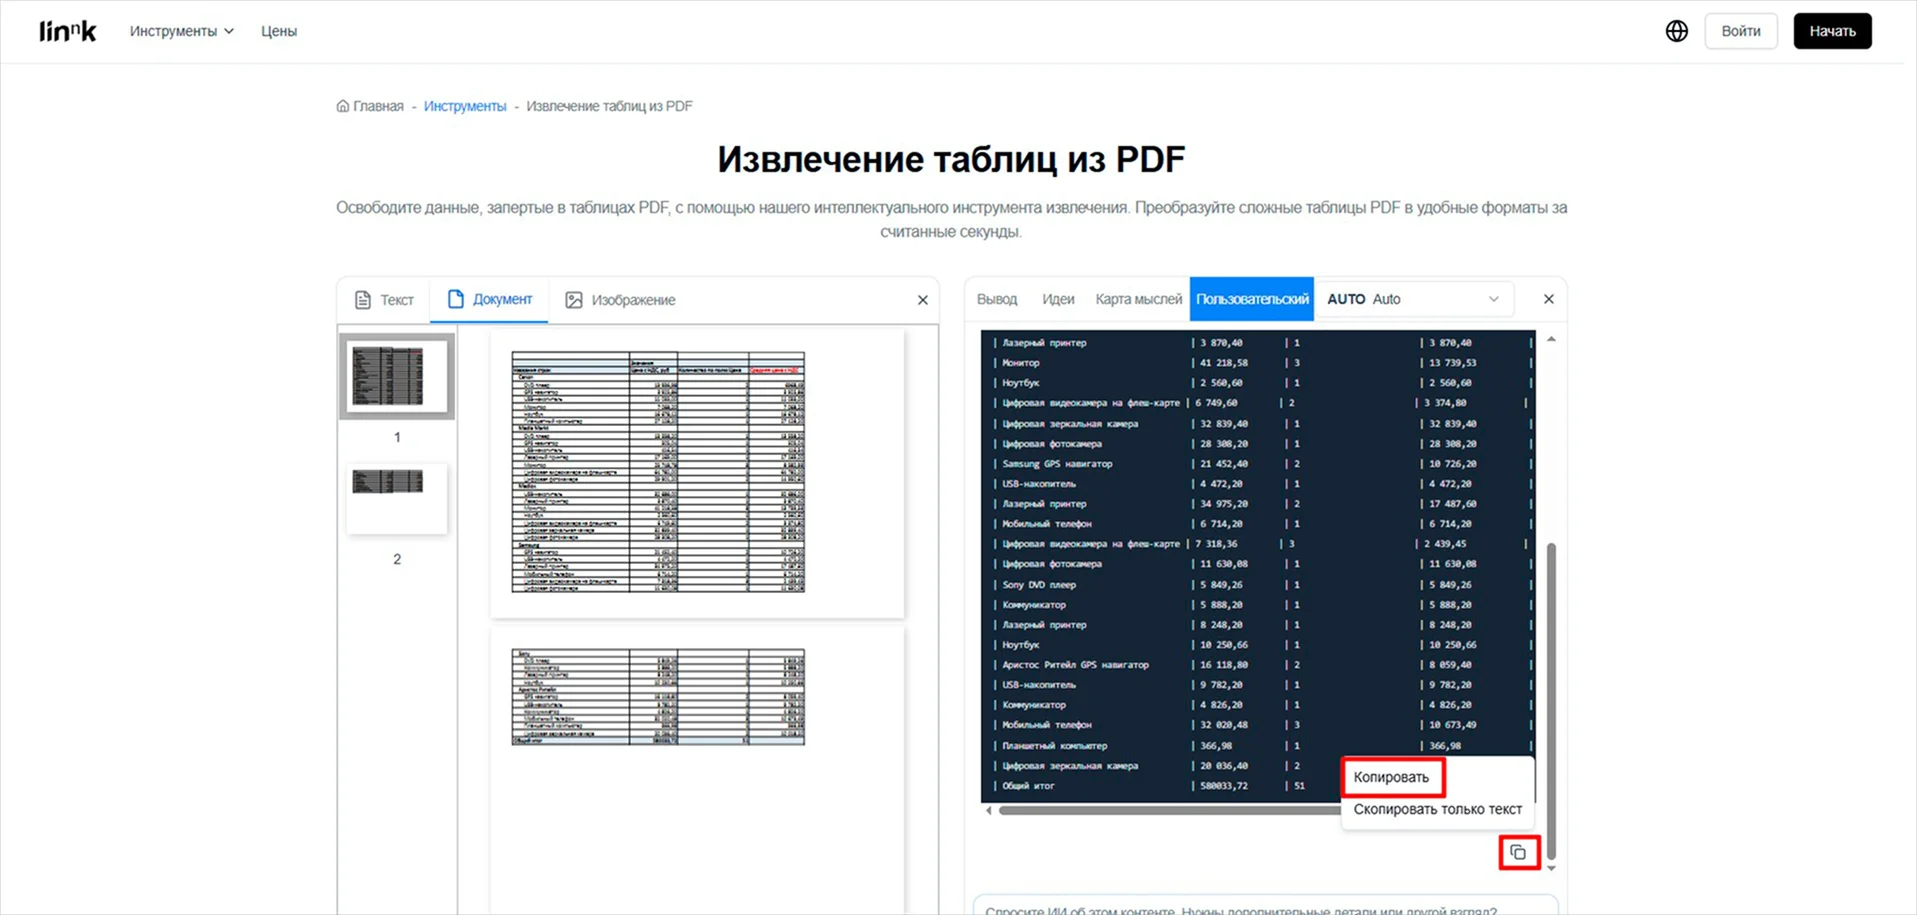Switch to the Карта мыслей tab
Viewport: 1917px width, 915px height.
click(x=1138, y=299)
